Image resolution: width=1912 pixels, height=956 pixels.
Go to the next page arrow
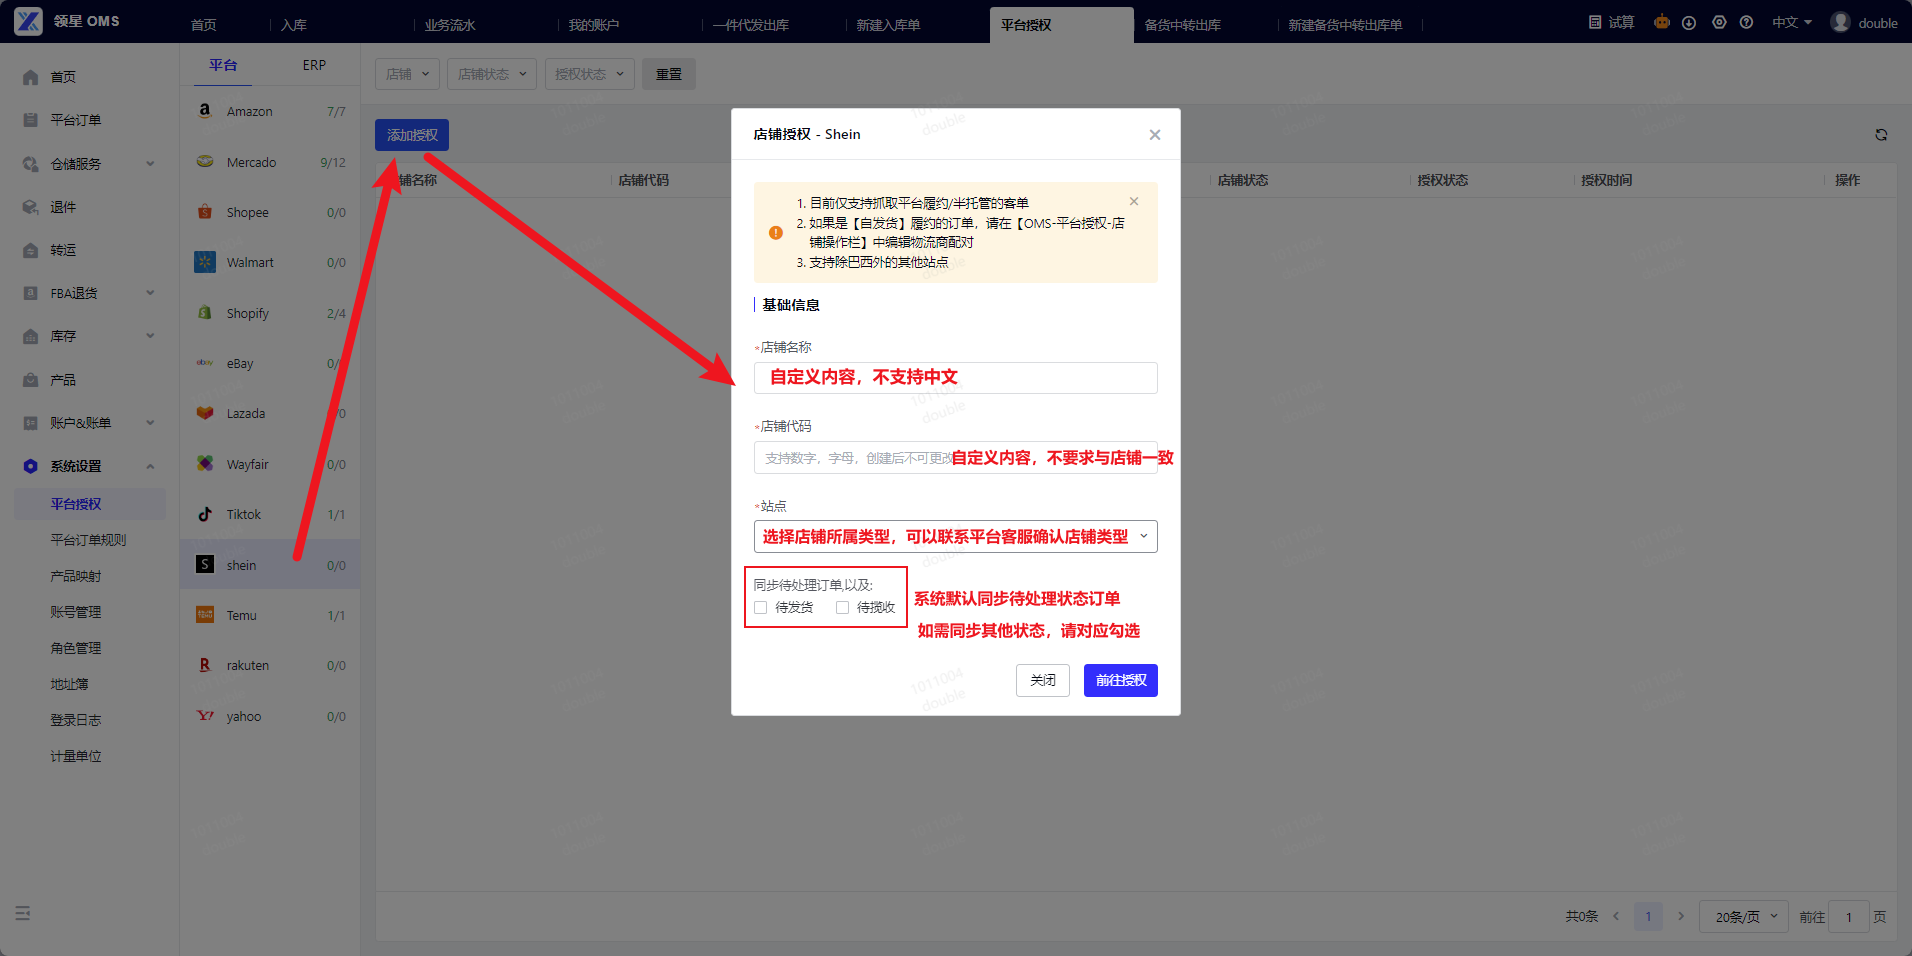coord(1681,917)
